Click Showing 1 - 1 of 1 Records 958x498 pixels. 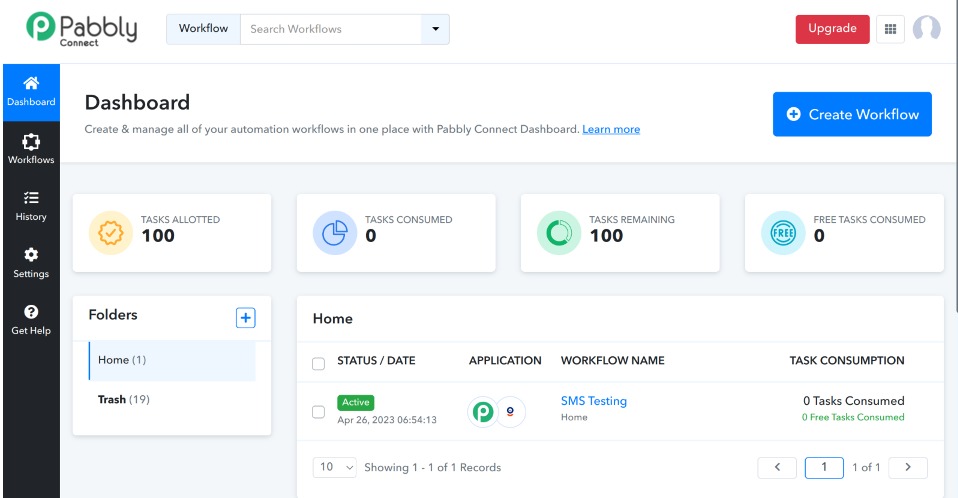click(x=433, y=467)
